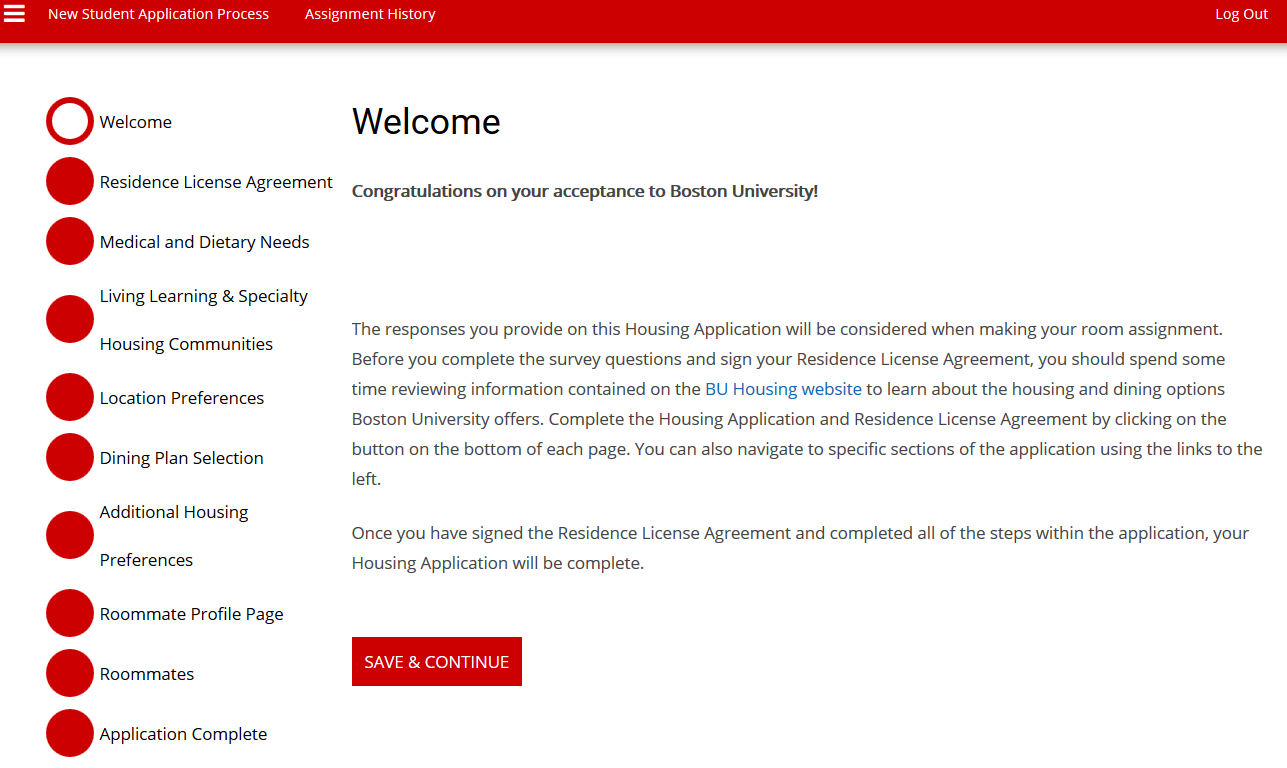Click the Roommates step circle icon
The width and height of the screenshot is (1287, 768).
70,673
